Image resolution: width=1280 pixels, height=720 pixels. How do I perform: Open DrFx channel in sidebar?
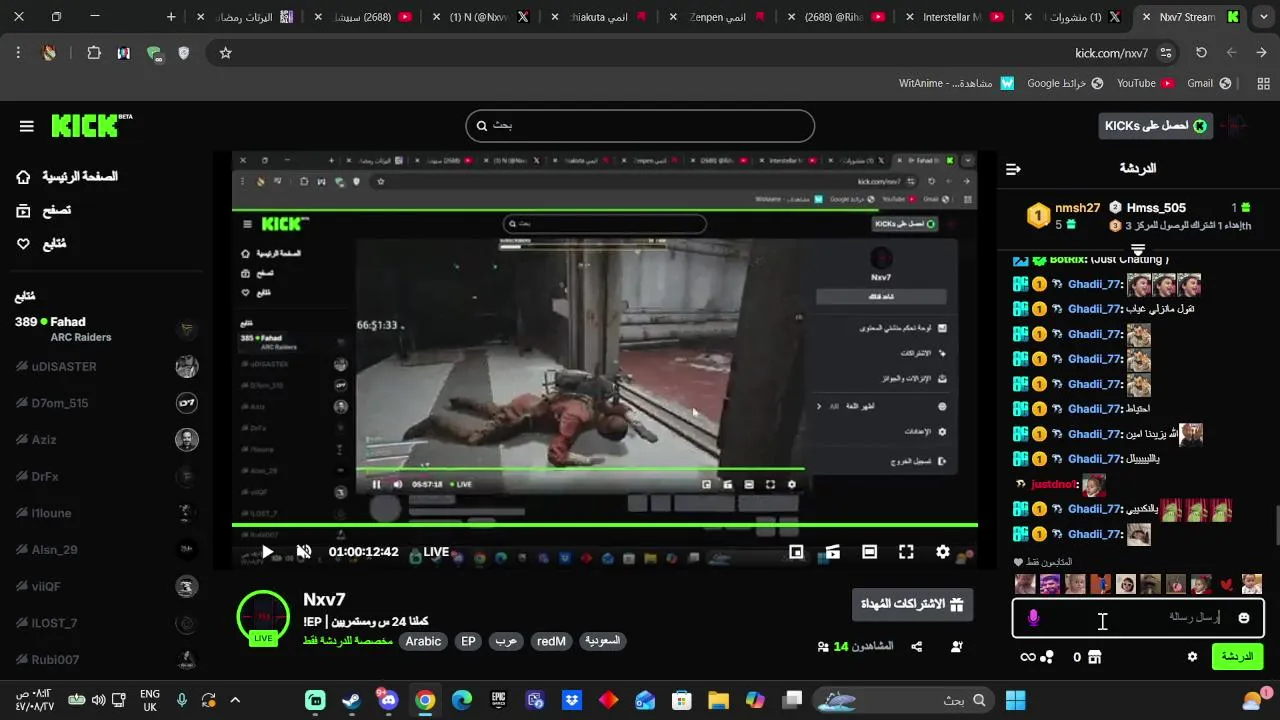(x=106, y=477)
